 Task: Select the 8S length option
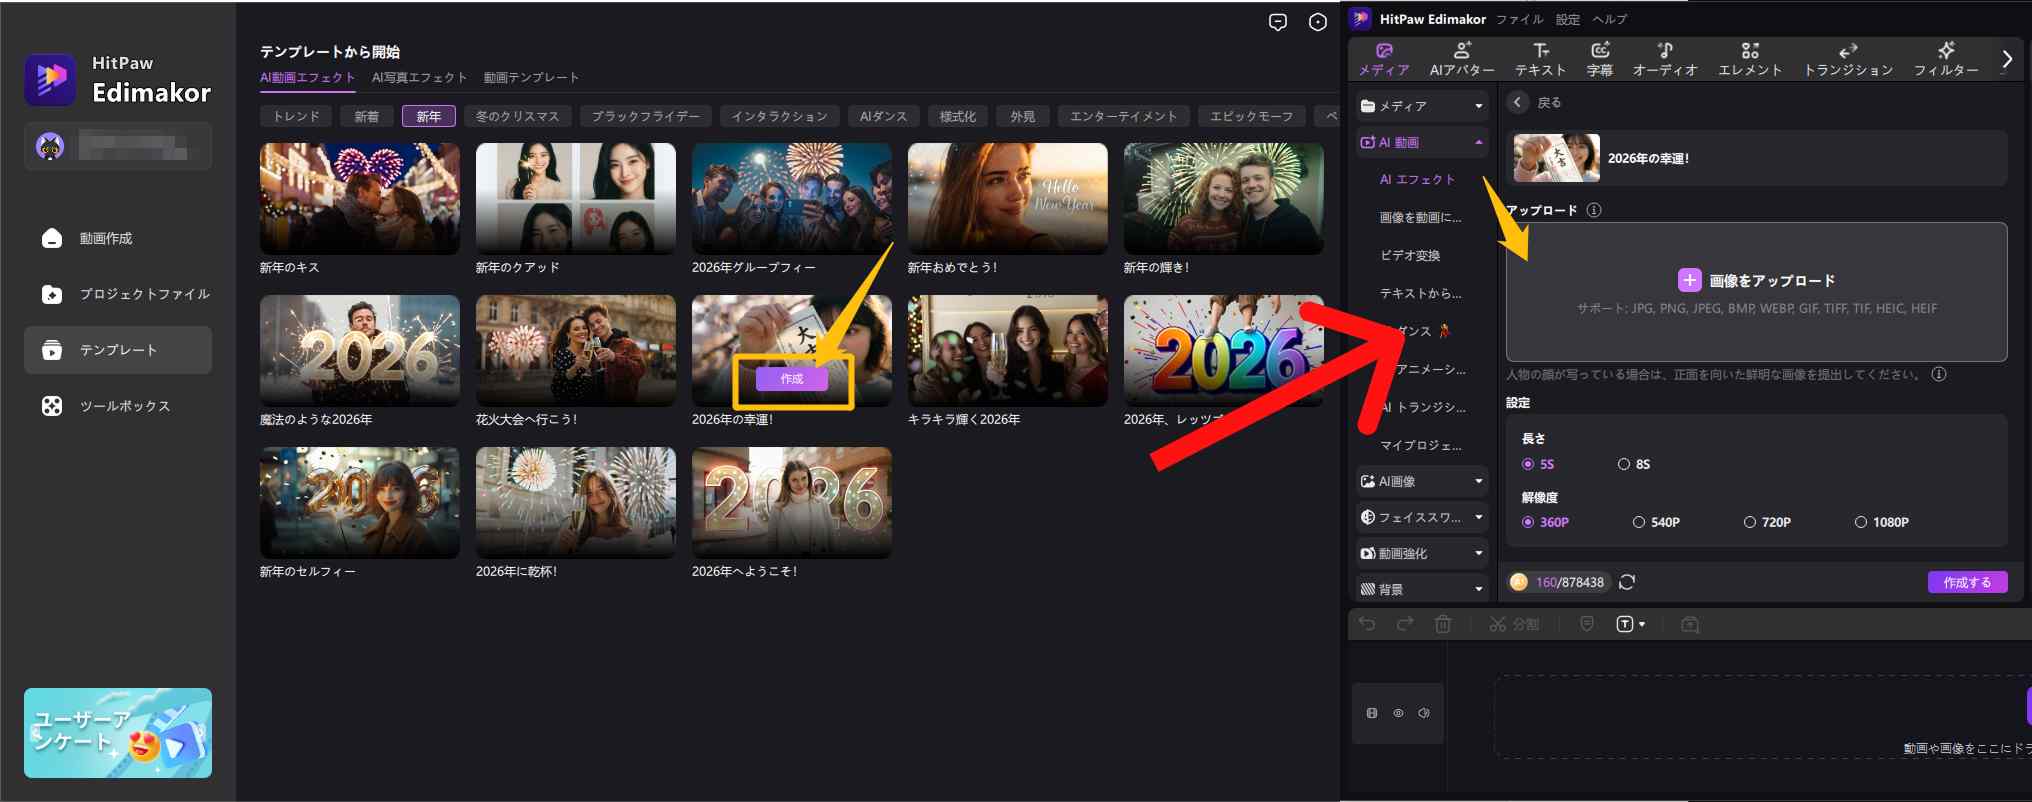[1624, 464]
